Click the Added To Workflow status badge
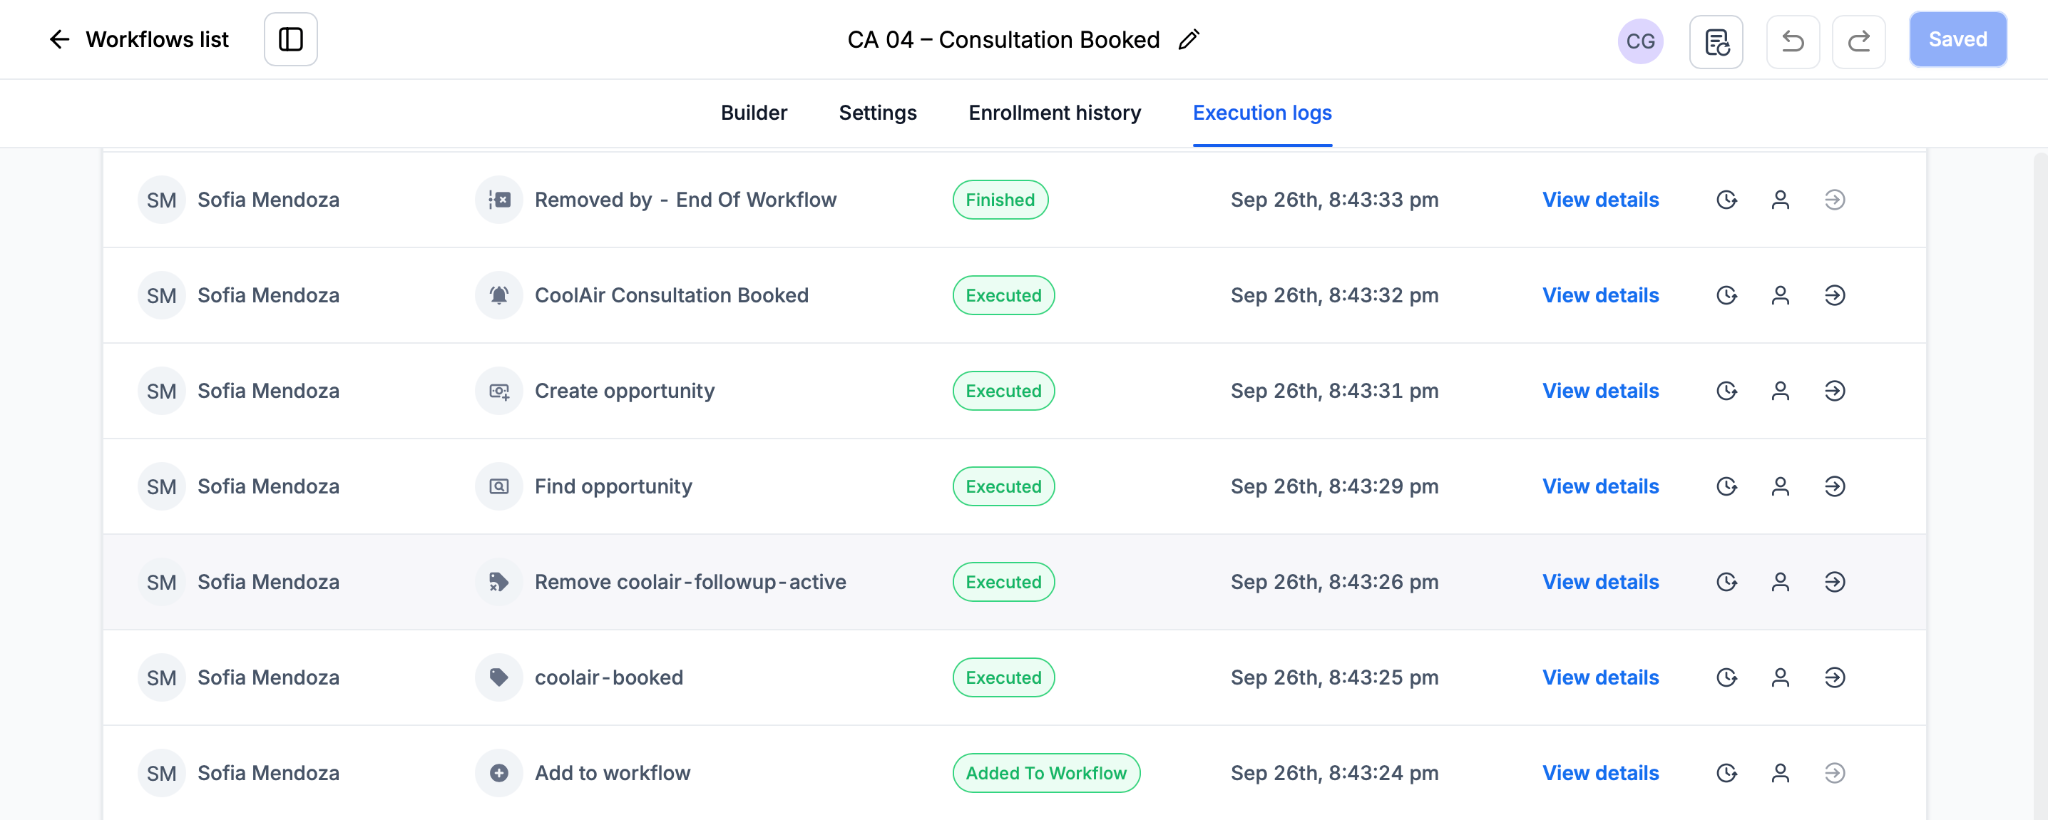This screenshot has height=820, width=2048. (1046, 773)
